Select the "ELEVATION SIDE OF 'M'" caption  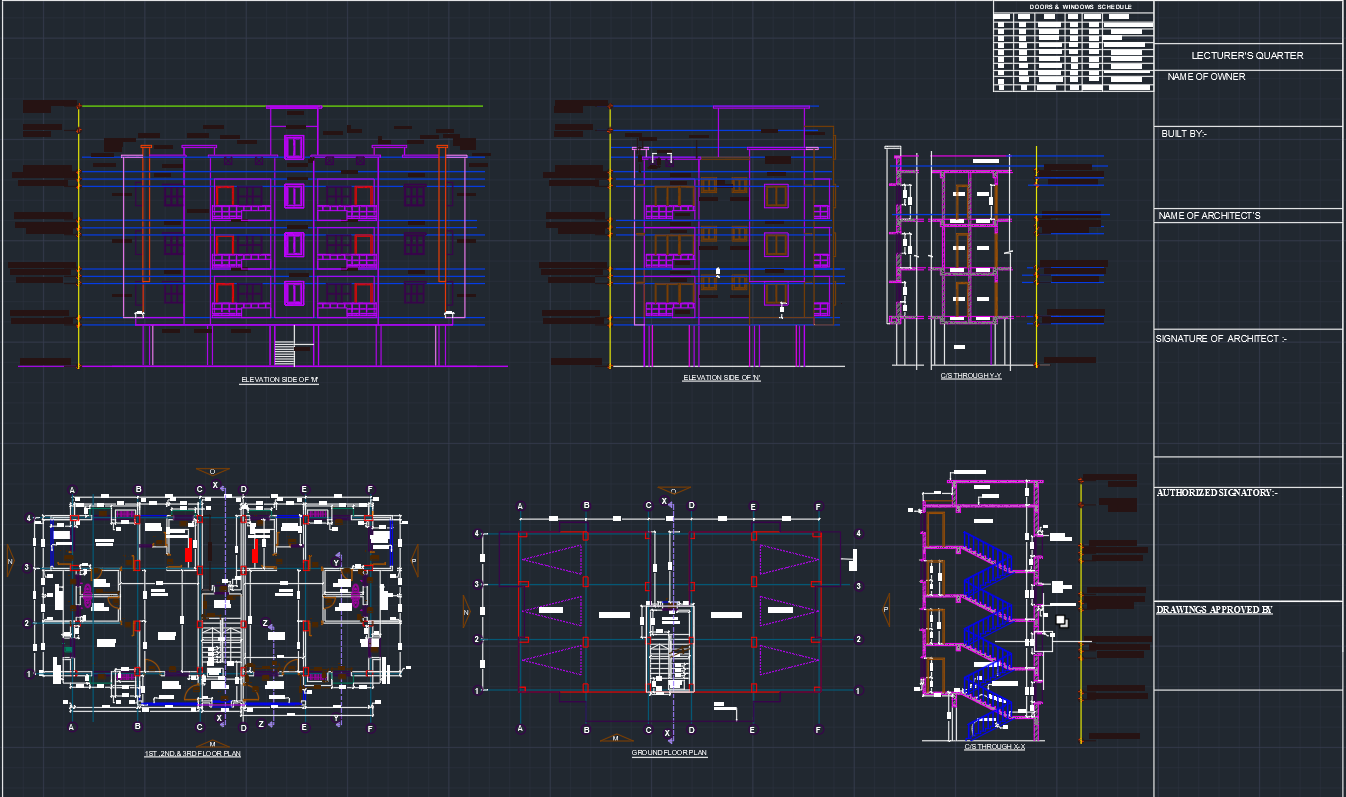(280, 380)
